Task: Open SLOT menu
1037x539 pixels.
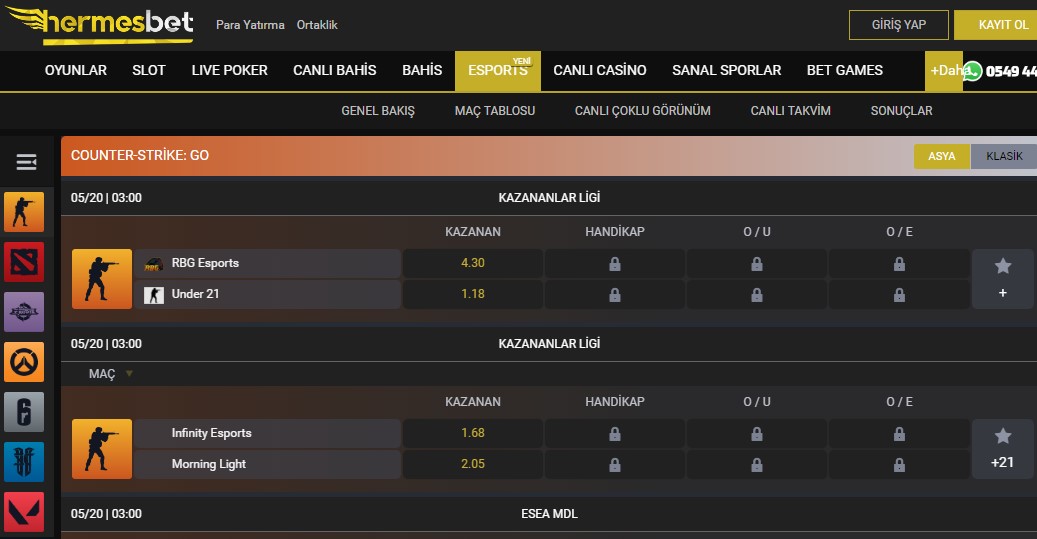Action: point(149,70)
